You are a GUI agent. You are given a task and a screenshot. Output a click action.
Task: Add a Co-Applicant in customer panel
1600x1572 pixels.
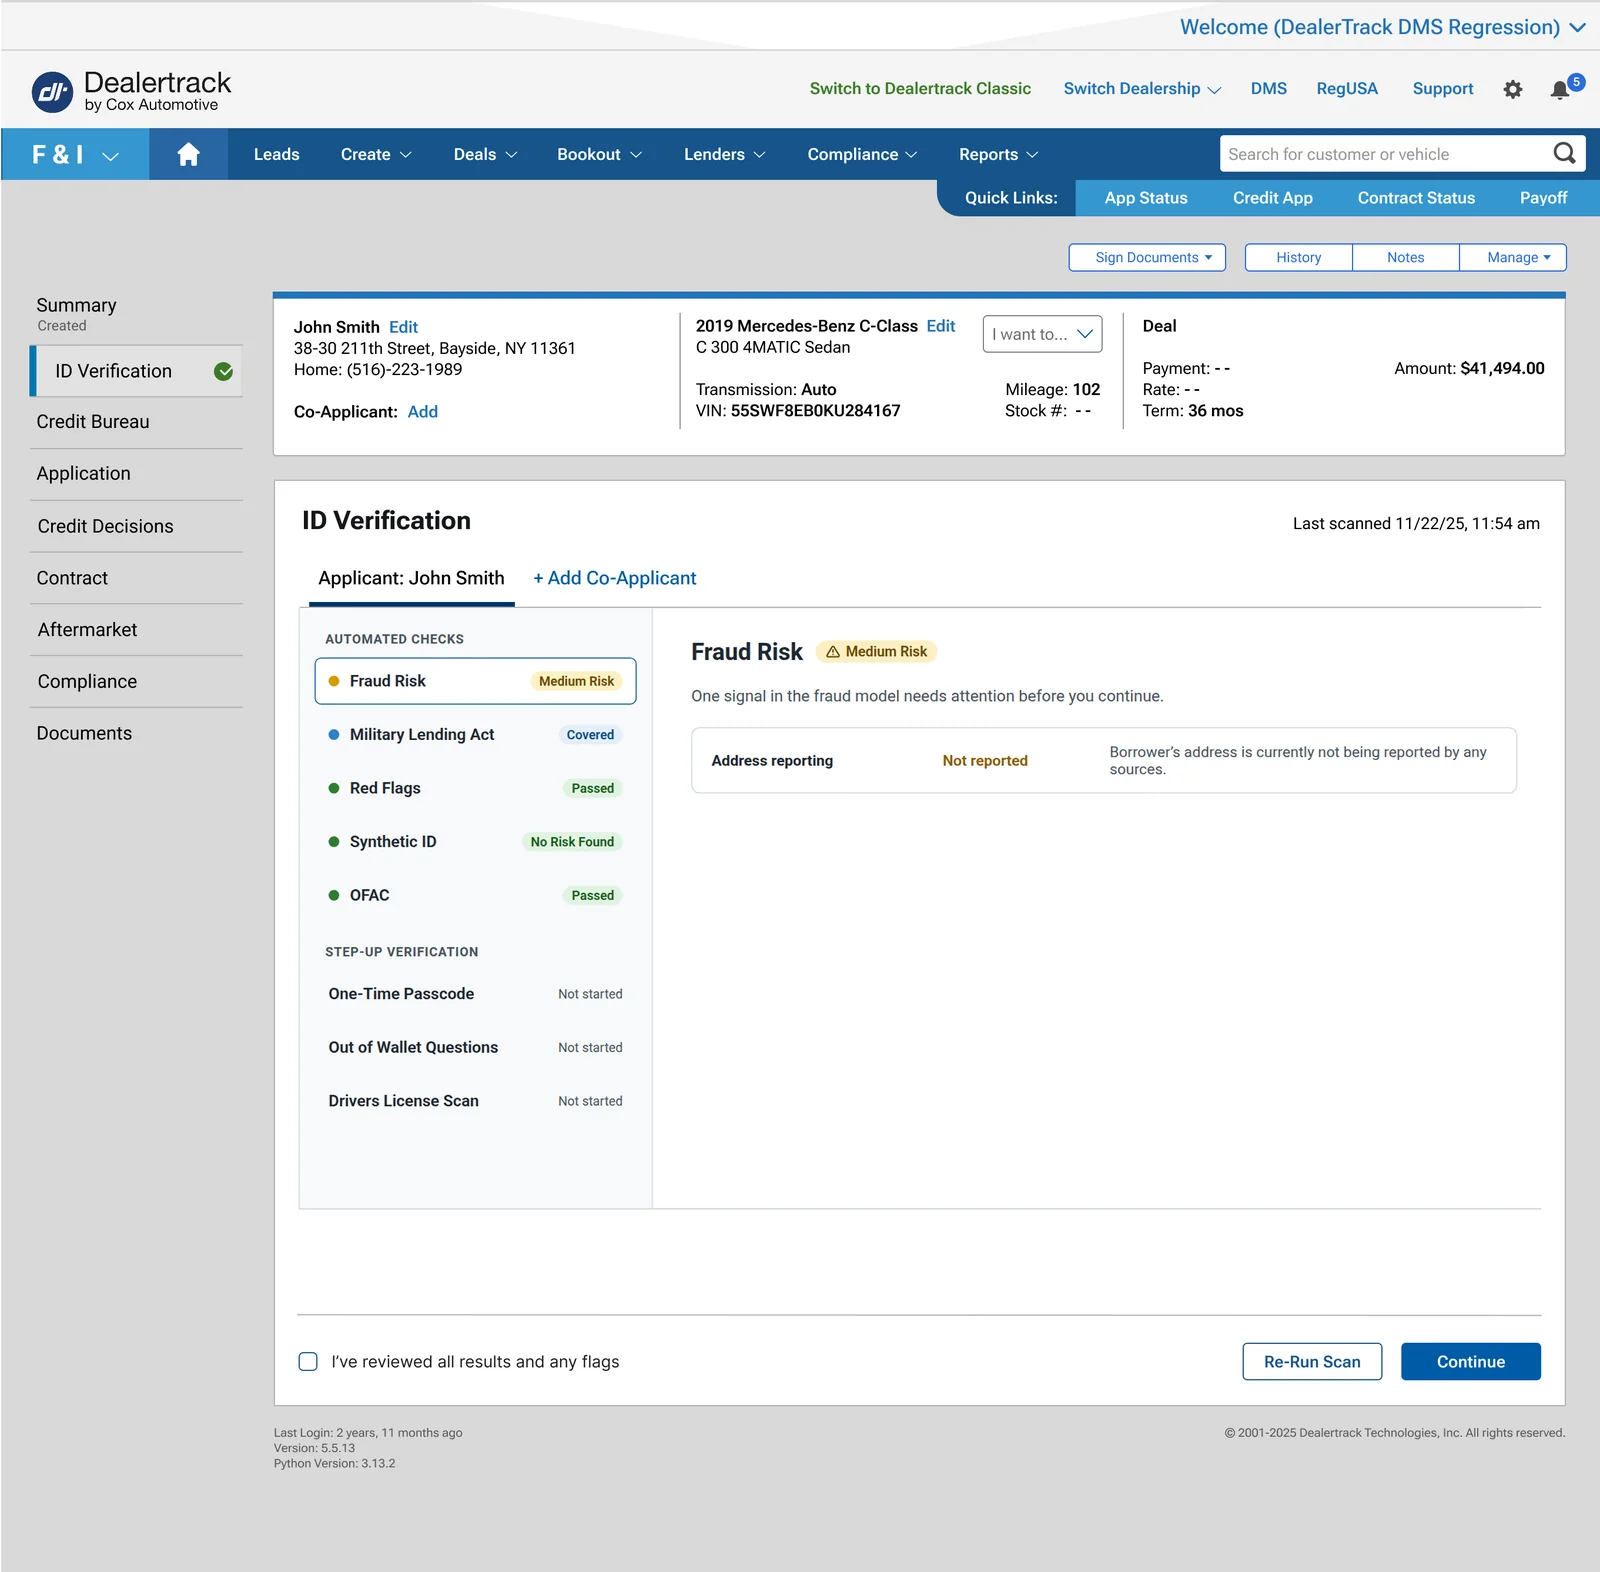[x=422, y=412]
